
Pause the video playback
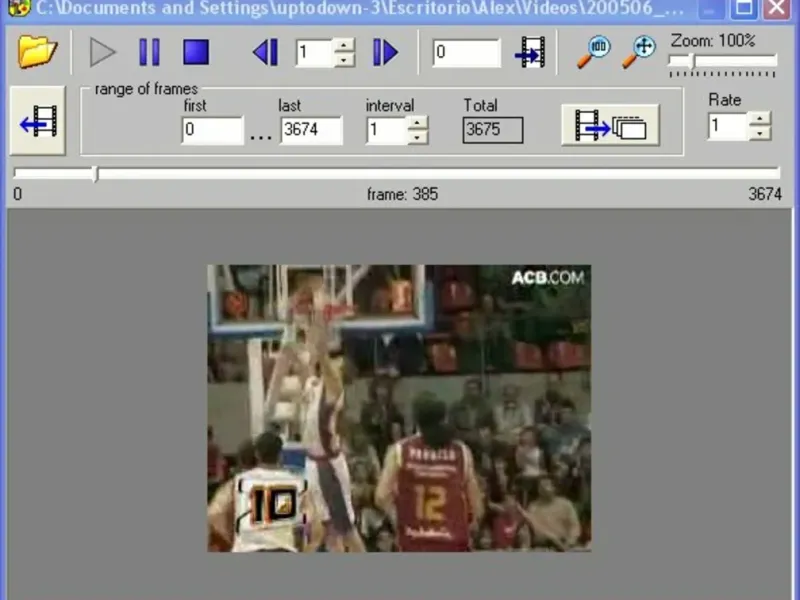[149, 52]
